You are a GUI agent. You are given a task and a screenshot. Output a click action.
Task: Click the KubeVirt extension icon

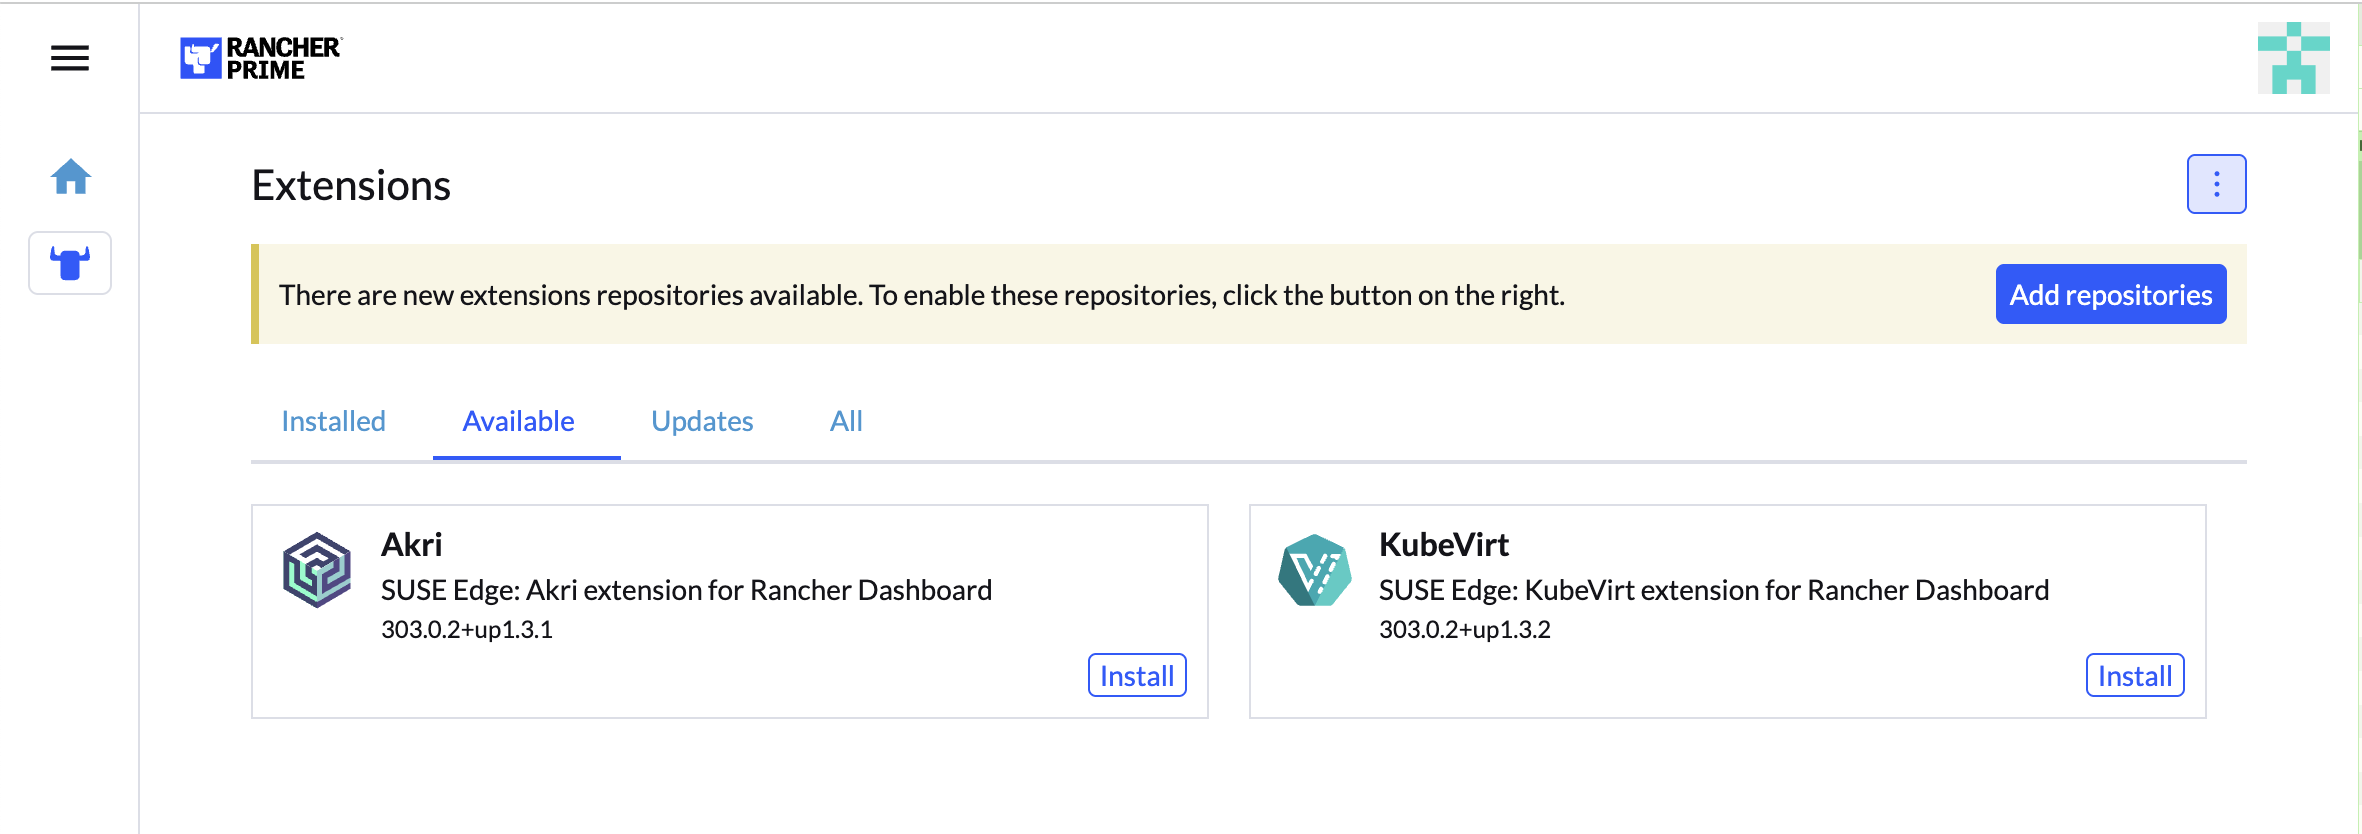(x=1314, y=570)
